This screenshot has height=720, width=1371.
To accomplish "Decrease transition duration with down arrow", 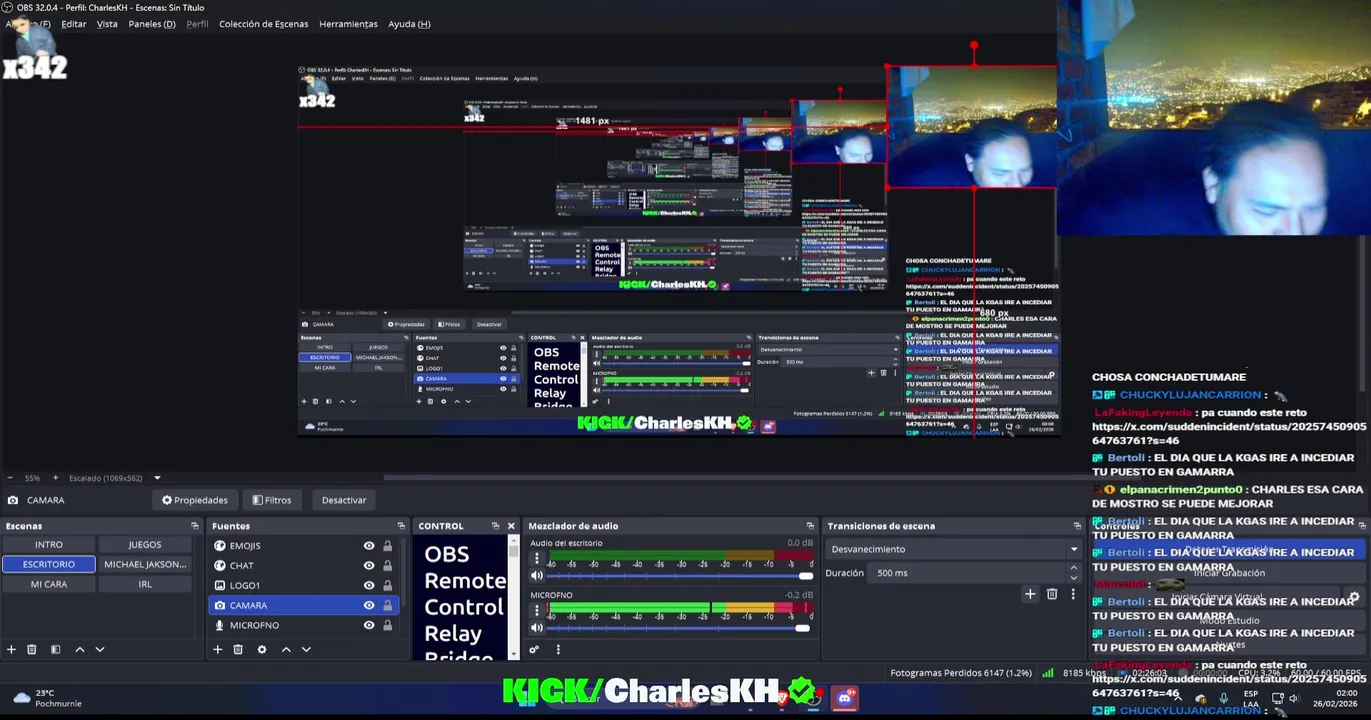I will (x=1074, y=578).
